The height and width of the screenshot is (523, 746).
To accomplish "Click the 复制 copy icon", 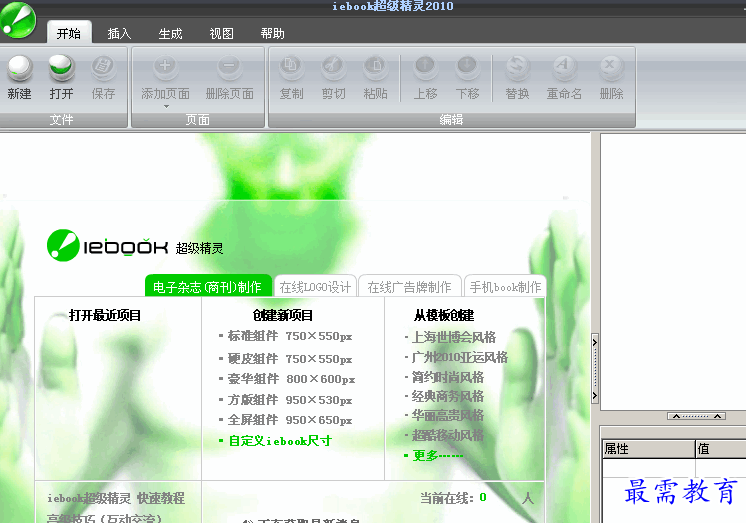I will [291, 67].
